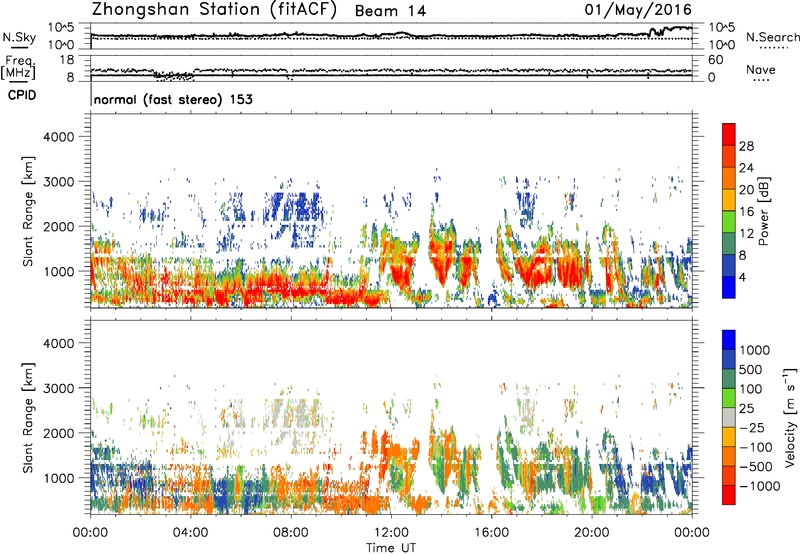Screen dimensions: 800x554
Task: Click the -25 label on the velocity color bar
Action: click(752, 428)
